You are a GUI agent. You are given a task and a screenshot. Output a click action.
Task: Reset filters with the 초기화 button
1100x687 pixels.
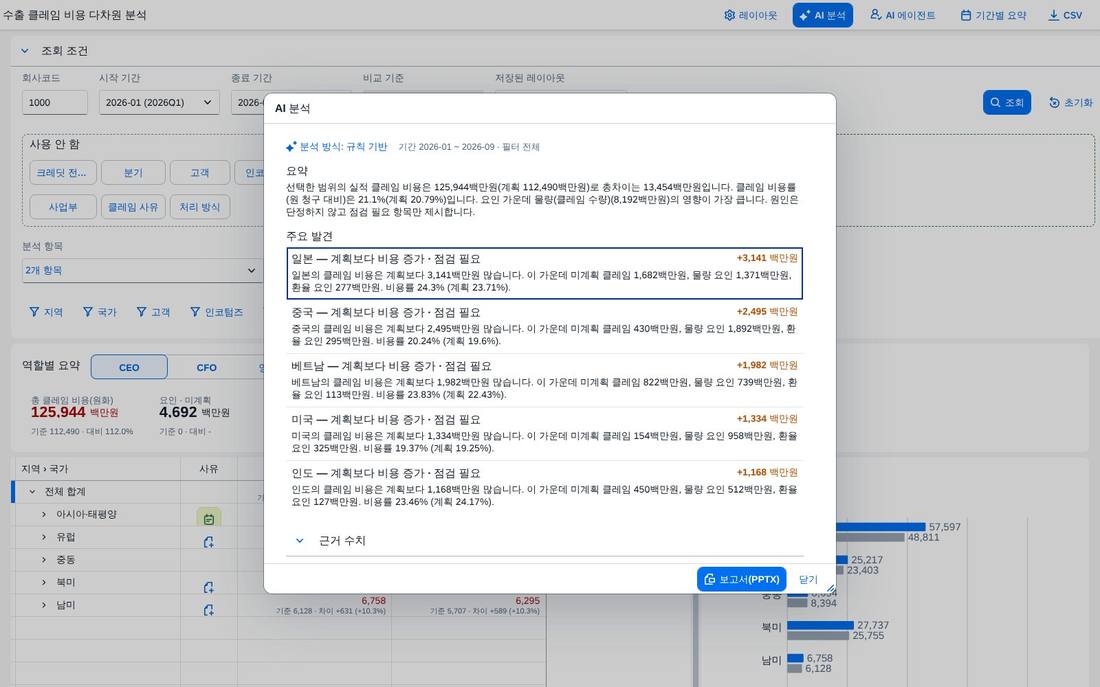coord(1071,102)
